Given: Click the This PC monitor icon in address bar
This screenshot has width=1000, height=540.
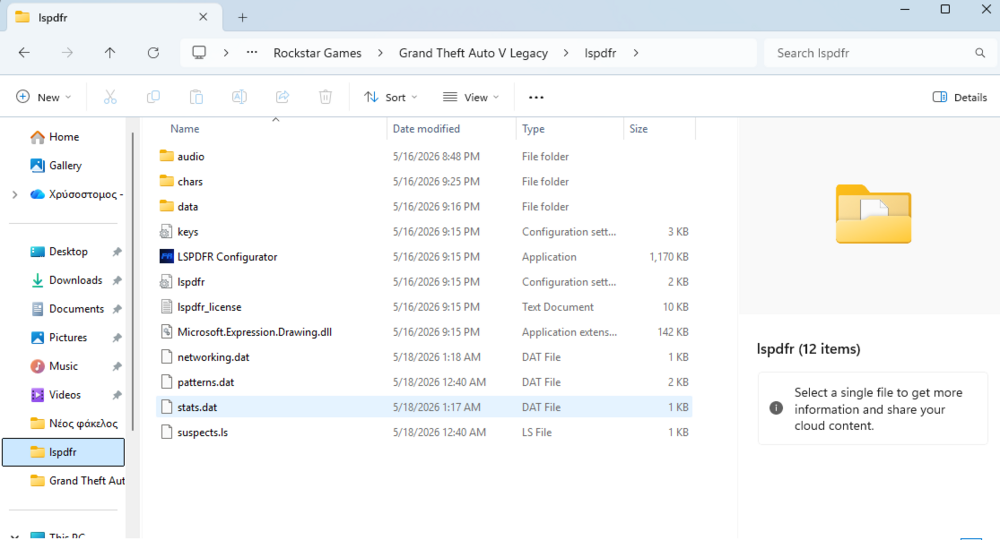Looking at the screenshot, I should pos(200,52).
